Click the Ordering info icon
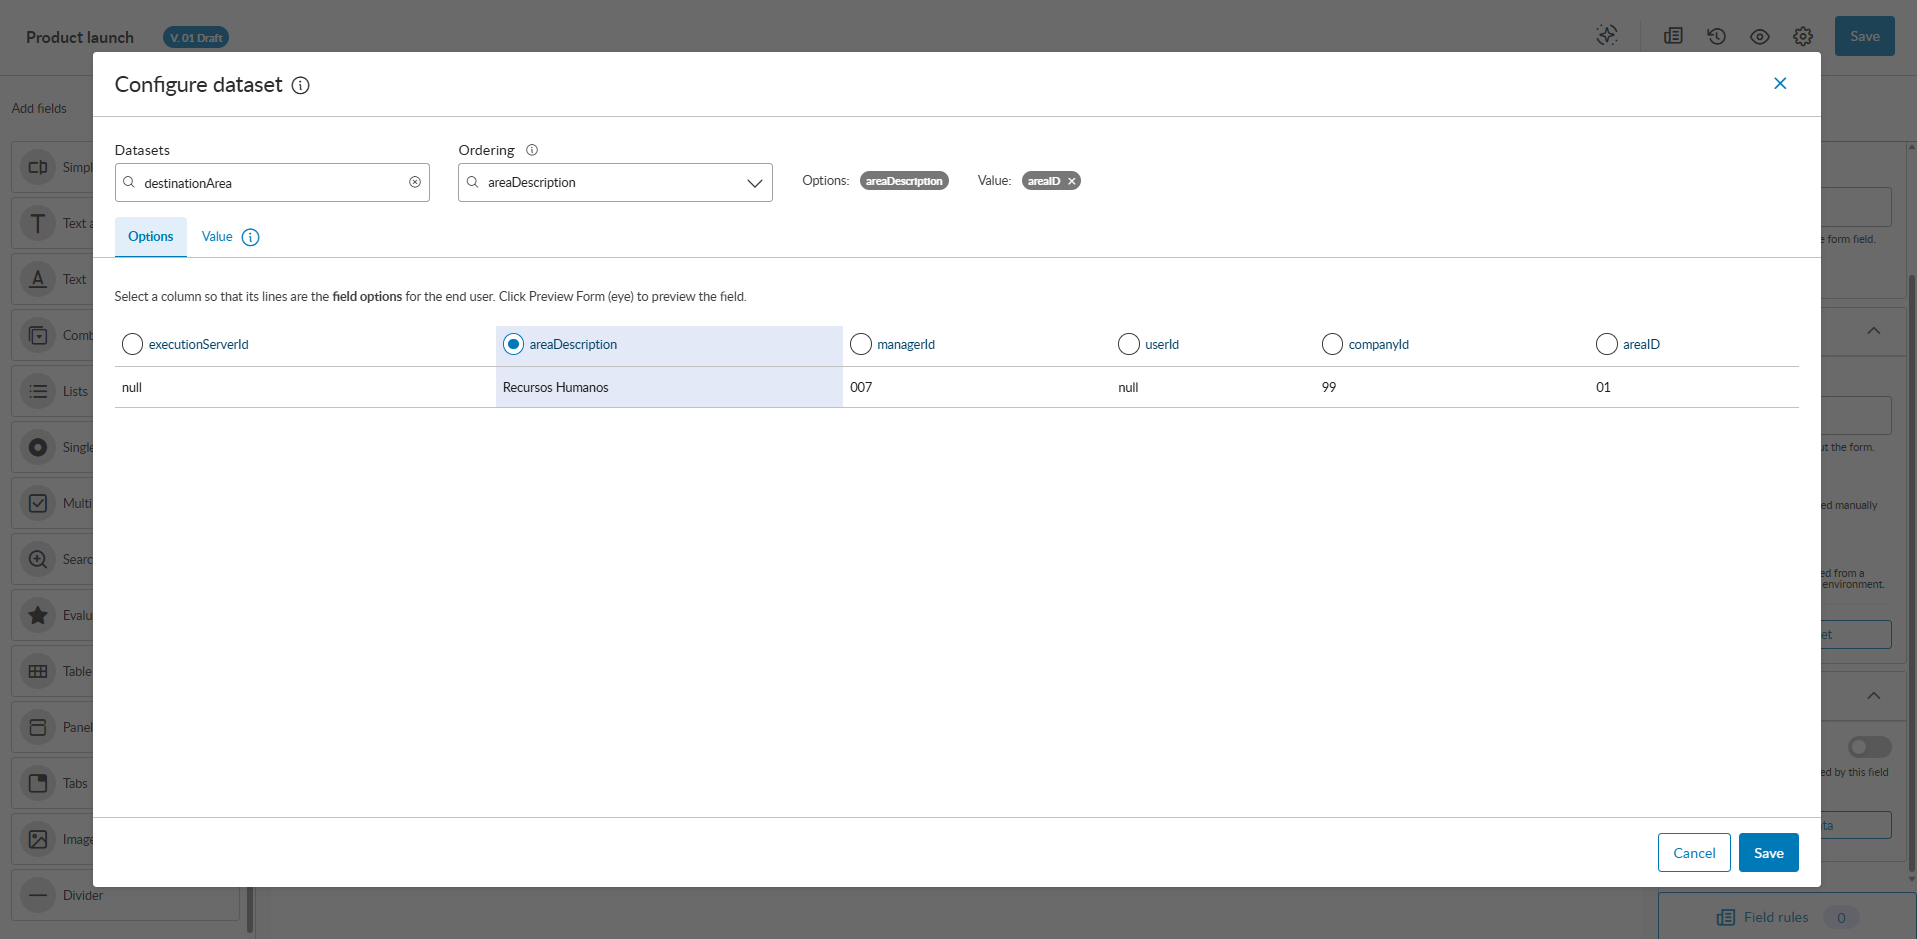Image resolution: width=1917 pixels, height=939 pixels. [532, 150]
